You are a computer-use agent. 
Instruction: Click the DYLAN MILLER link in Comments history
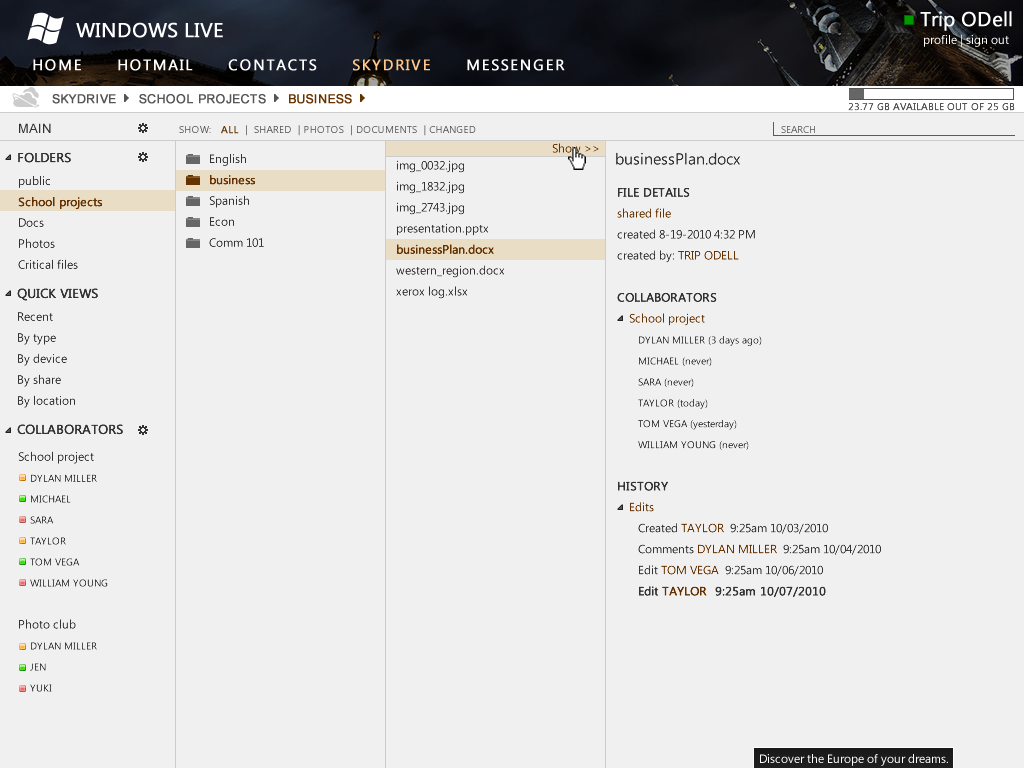tap(737, 549)
